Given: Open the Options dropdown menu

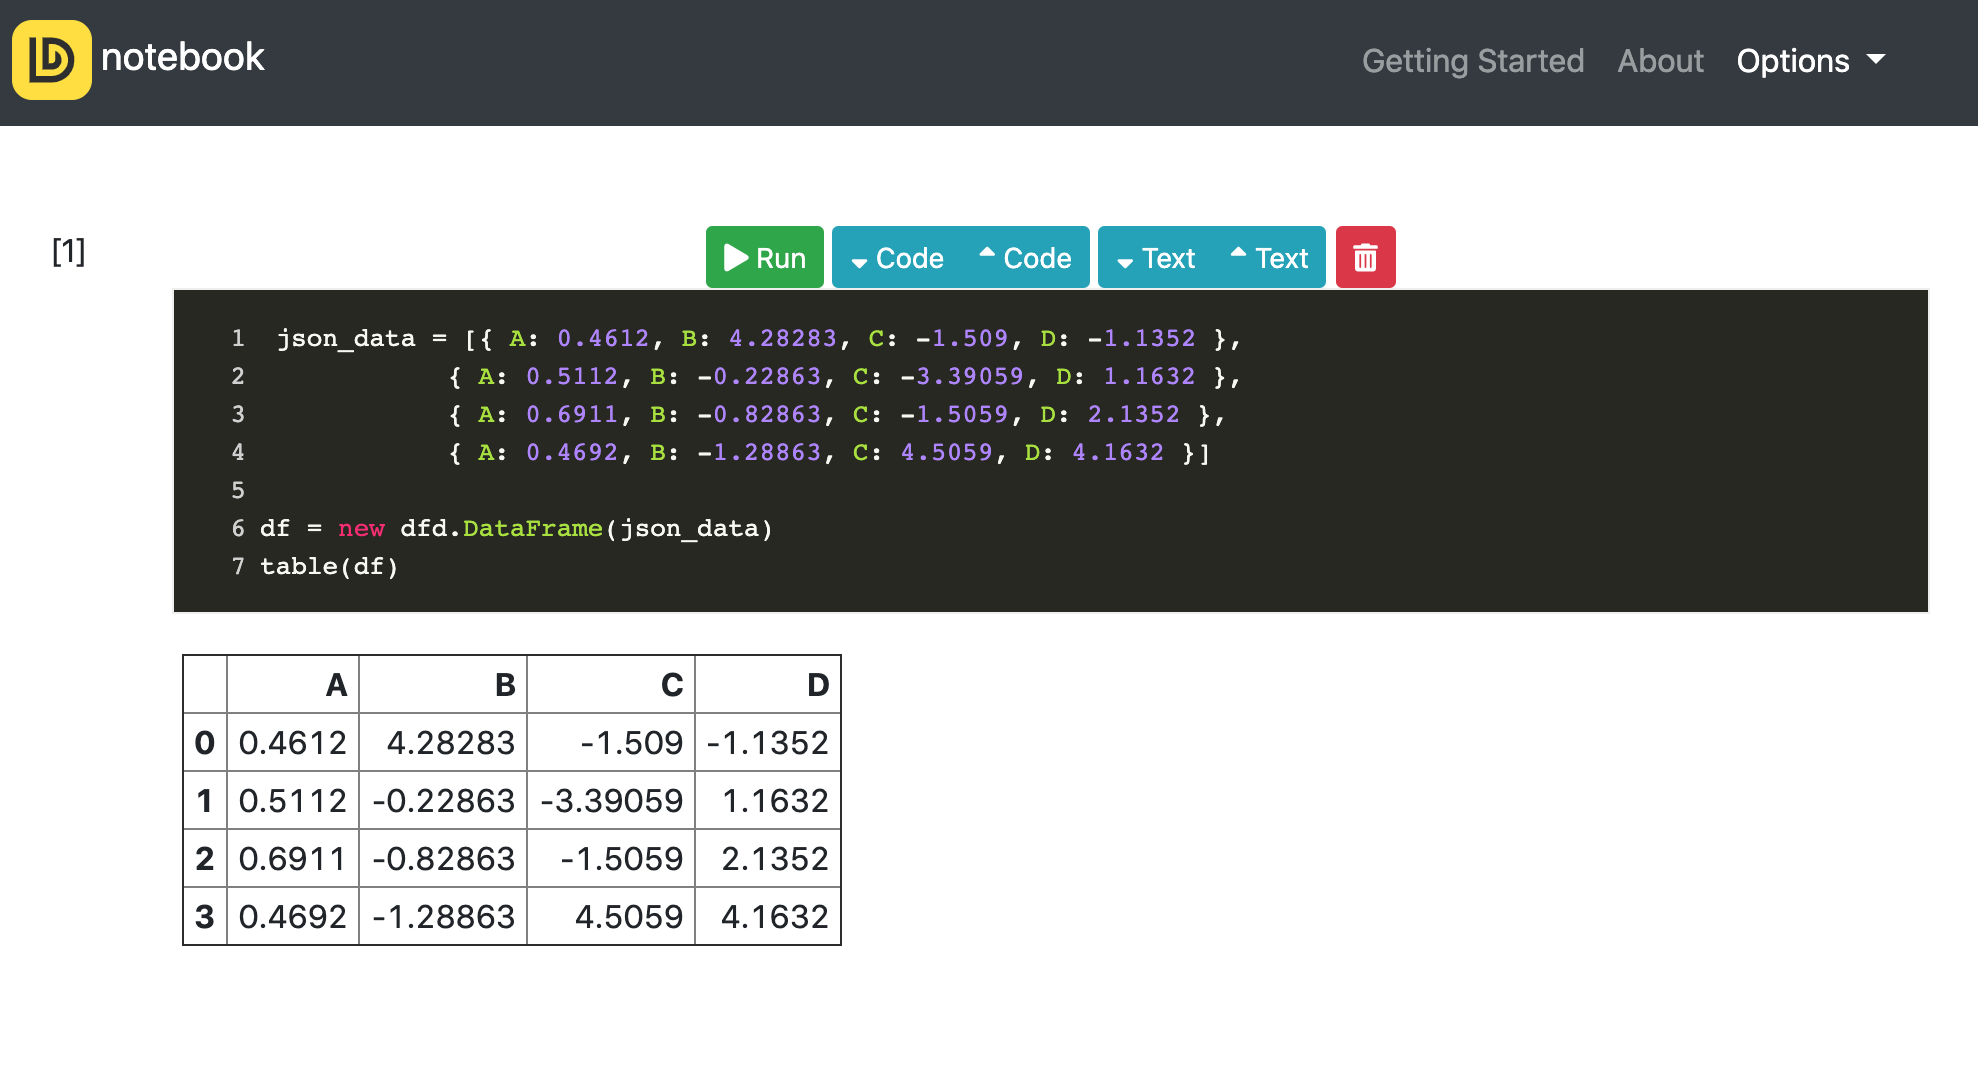Looking at the screenshot, I should point(1810,61).
